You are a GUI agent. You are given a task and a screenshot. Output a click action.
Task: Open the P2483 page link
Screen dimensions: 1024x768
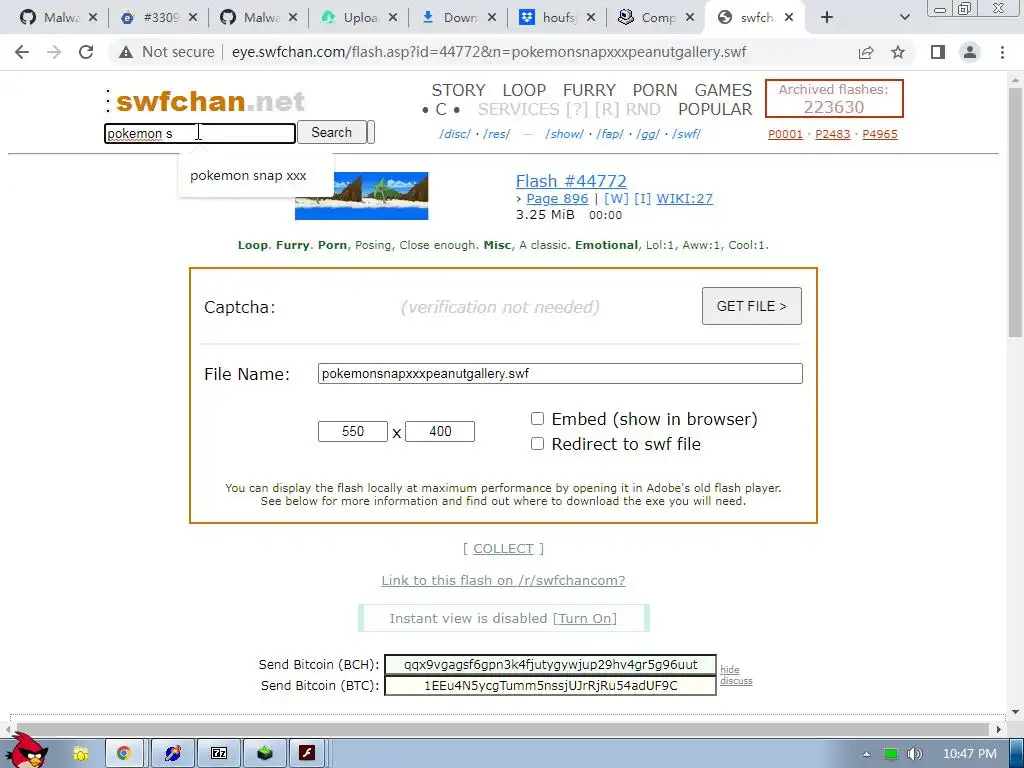(833, 134)
